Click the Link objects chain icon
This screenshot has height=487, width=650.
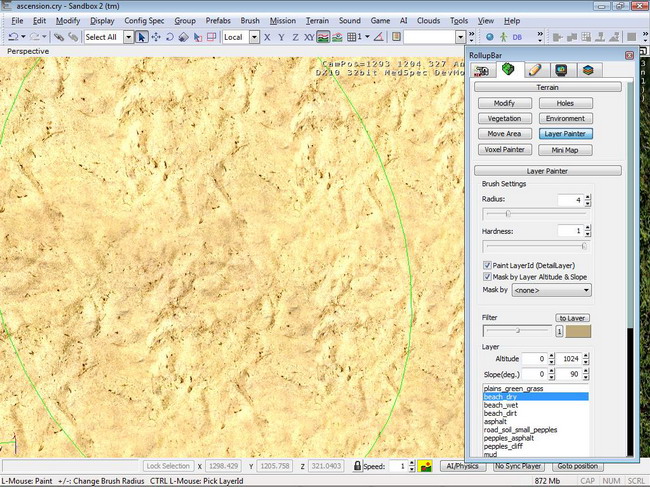[59, 37]
